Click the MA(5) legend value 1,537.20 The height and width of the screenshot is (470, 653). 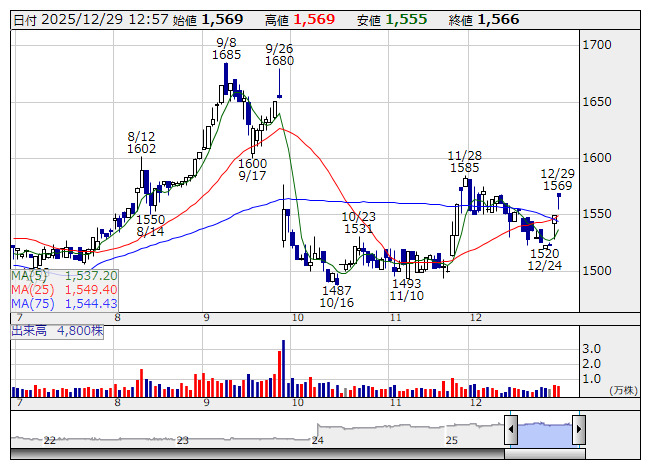[91, 276]
